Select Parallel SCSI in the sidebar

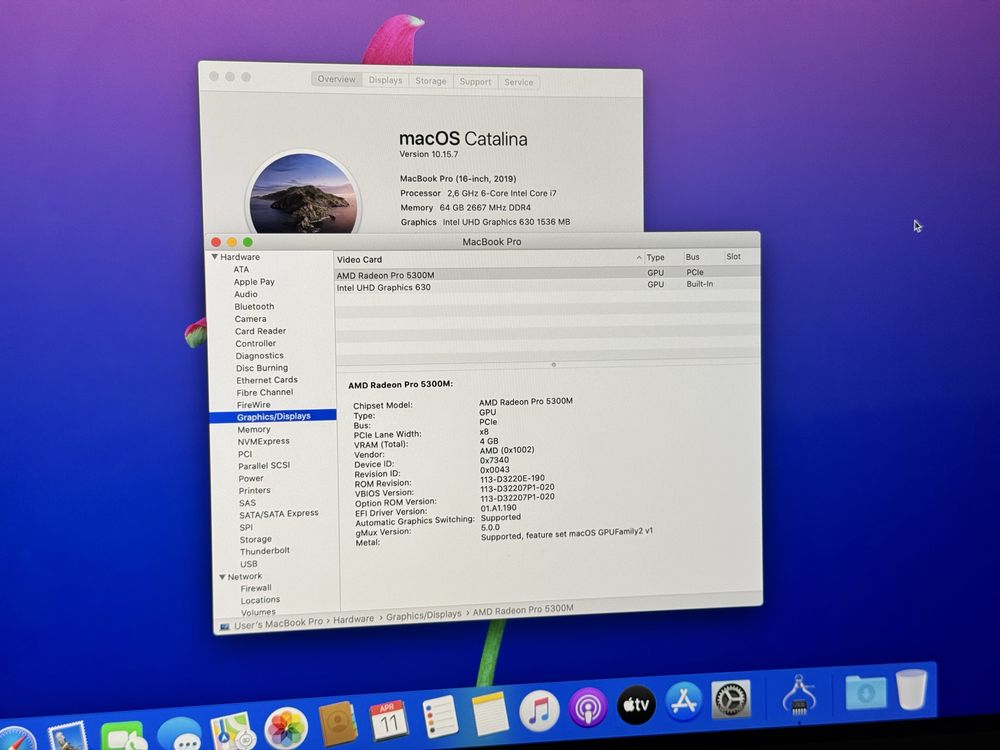pos(264,466)
